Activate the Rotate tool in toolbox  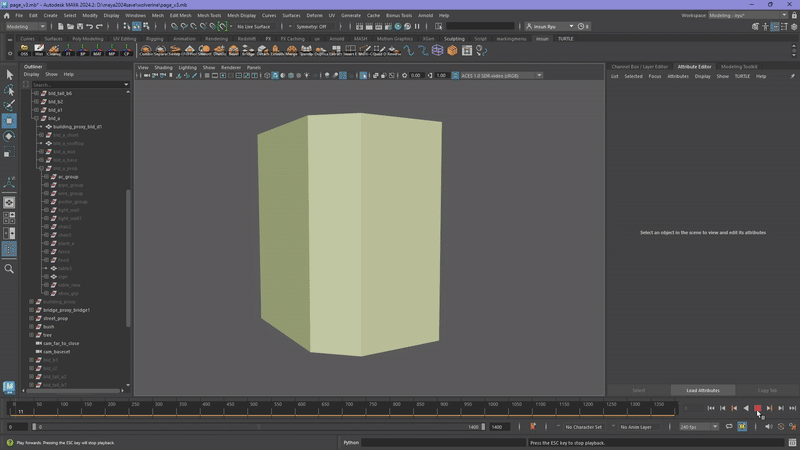pos(9,136)
